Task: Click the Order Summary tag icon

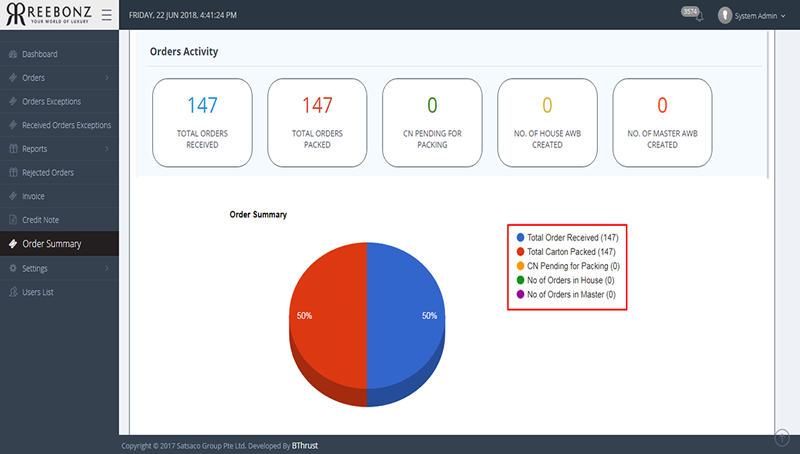Action: pyautogui.click(x=13, y=244)
